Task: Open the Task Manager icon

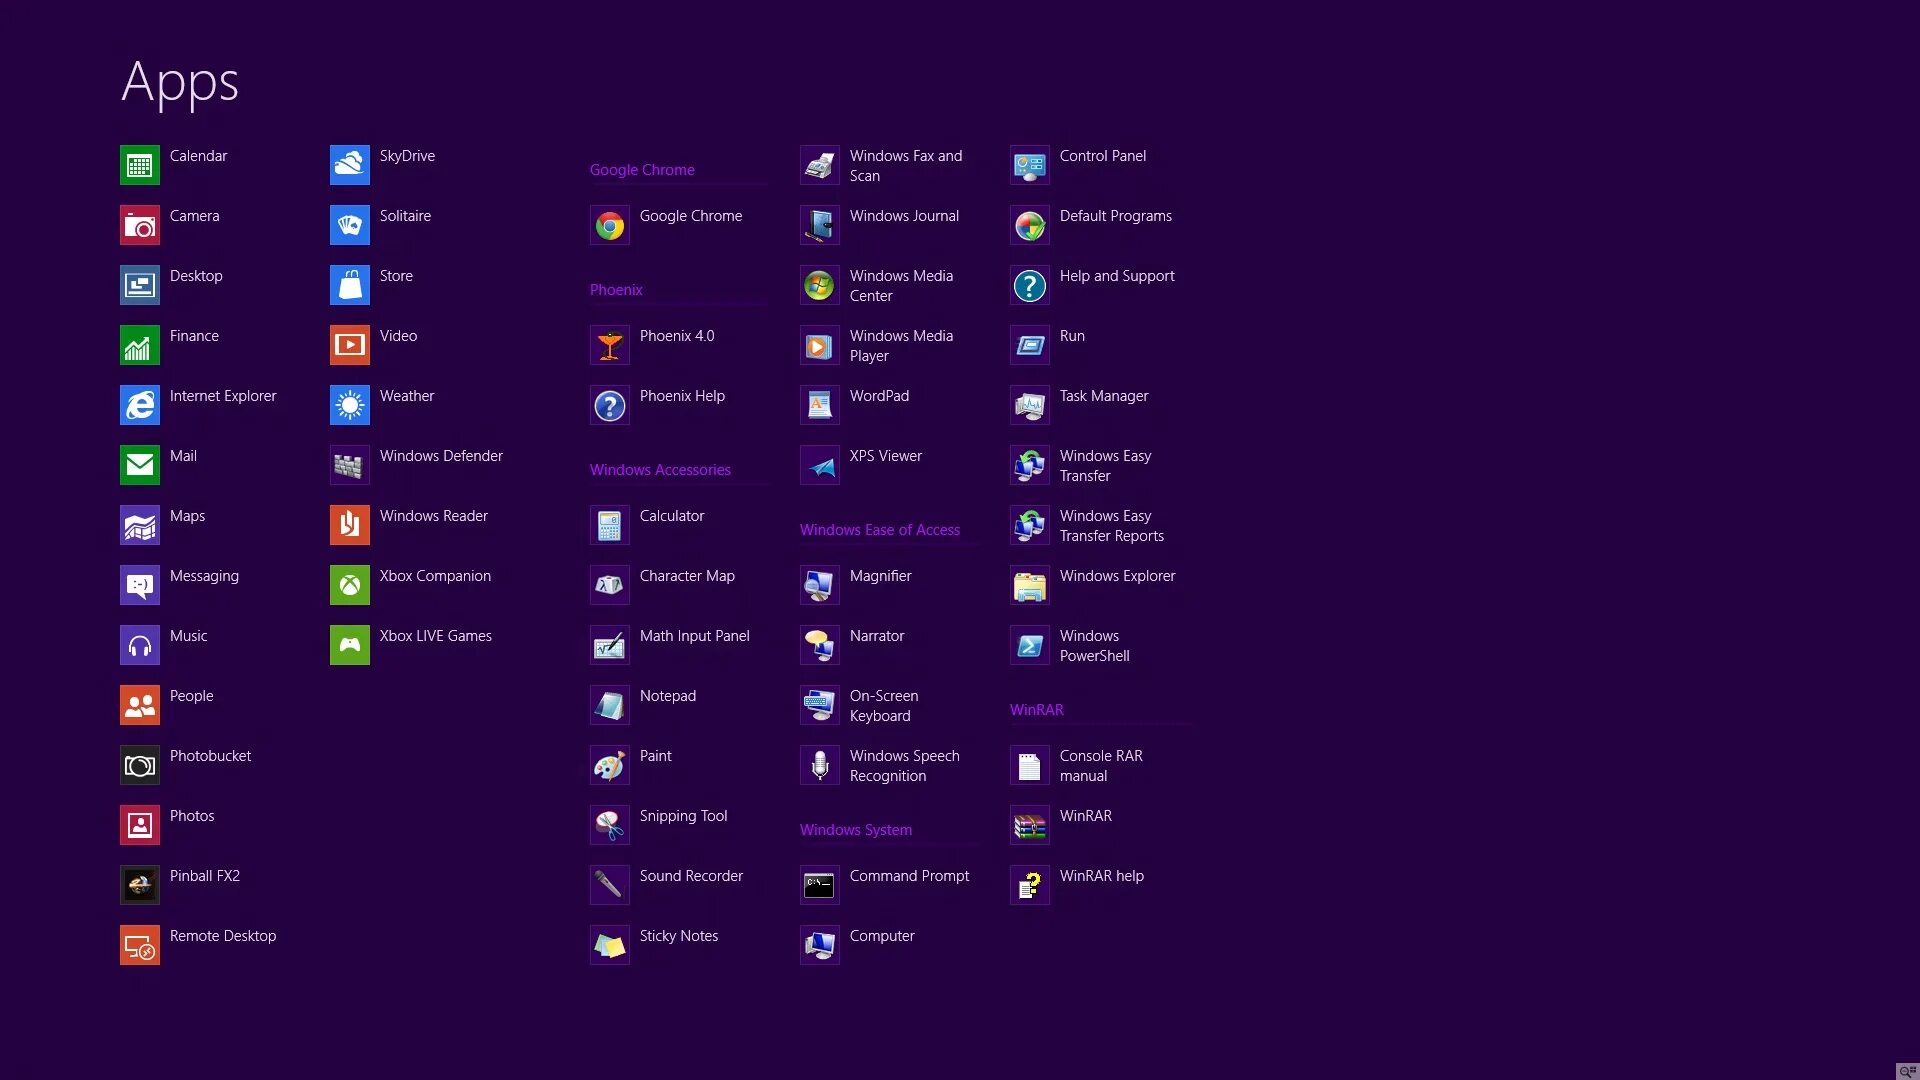Action: click(1029, 405)
